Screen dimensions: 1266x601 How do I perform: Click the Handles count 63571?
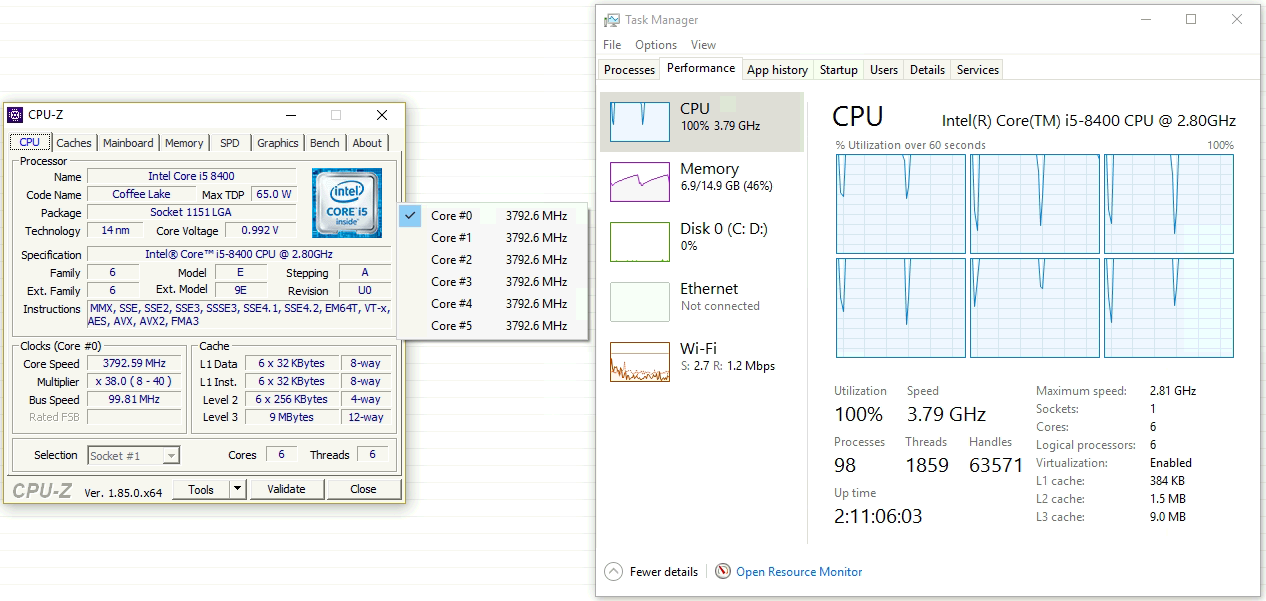996,465
